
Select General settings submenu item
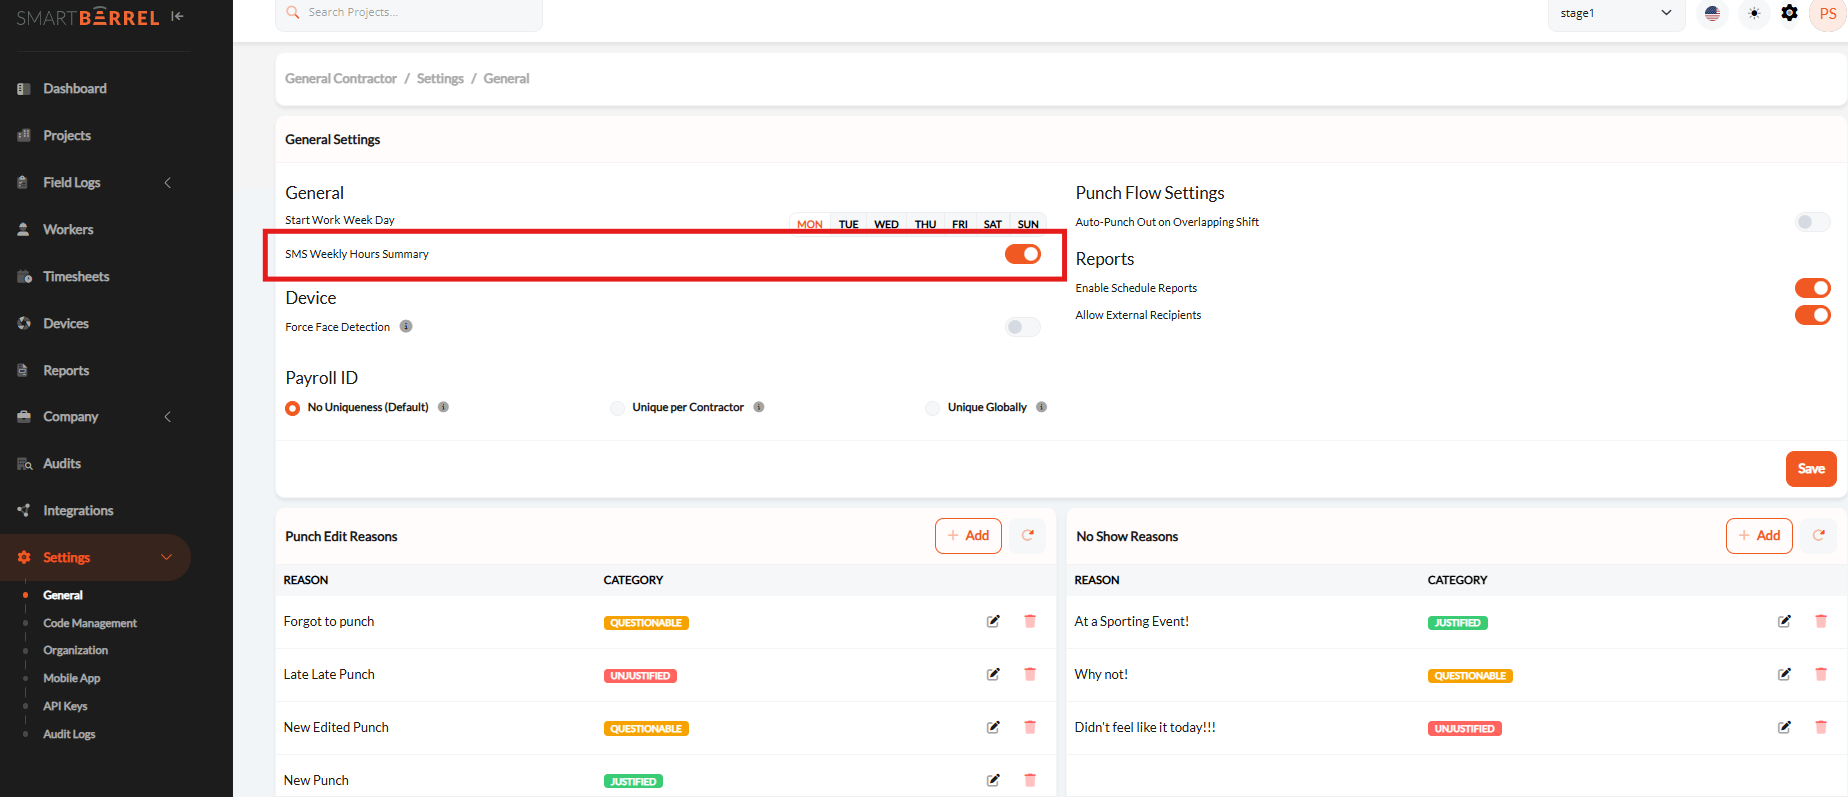pos(63,595)
